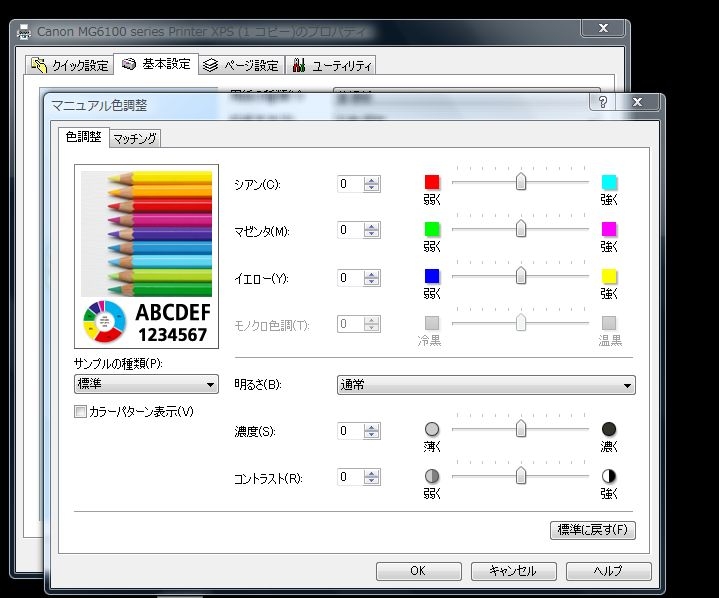Click the シアン slider handle

[520, 182]
